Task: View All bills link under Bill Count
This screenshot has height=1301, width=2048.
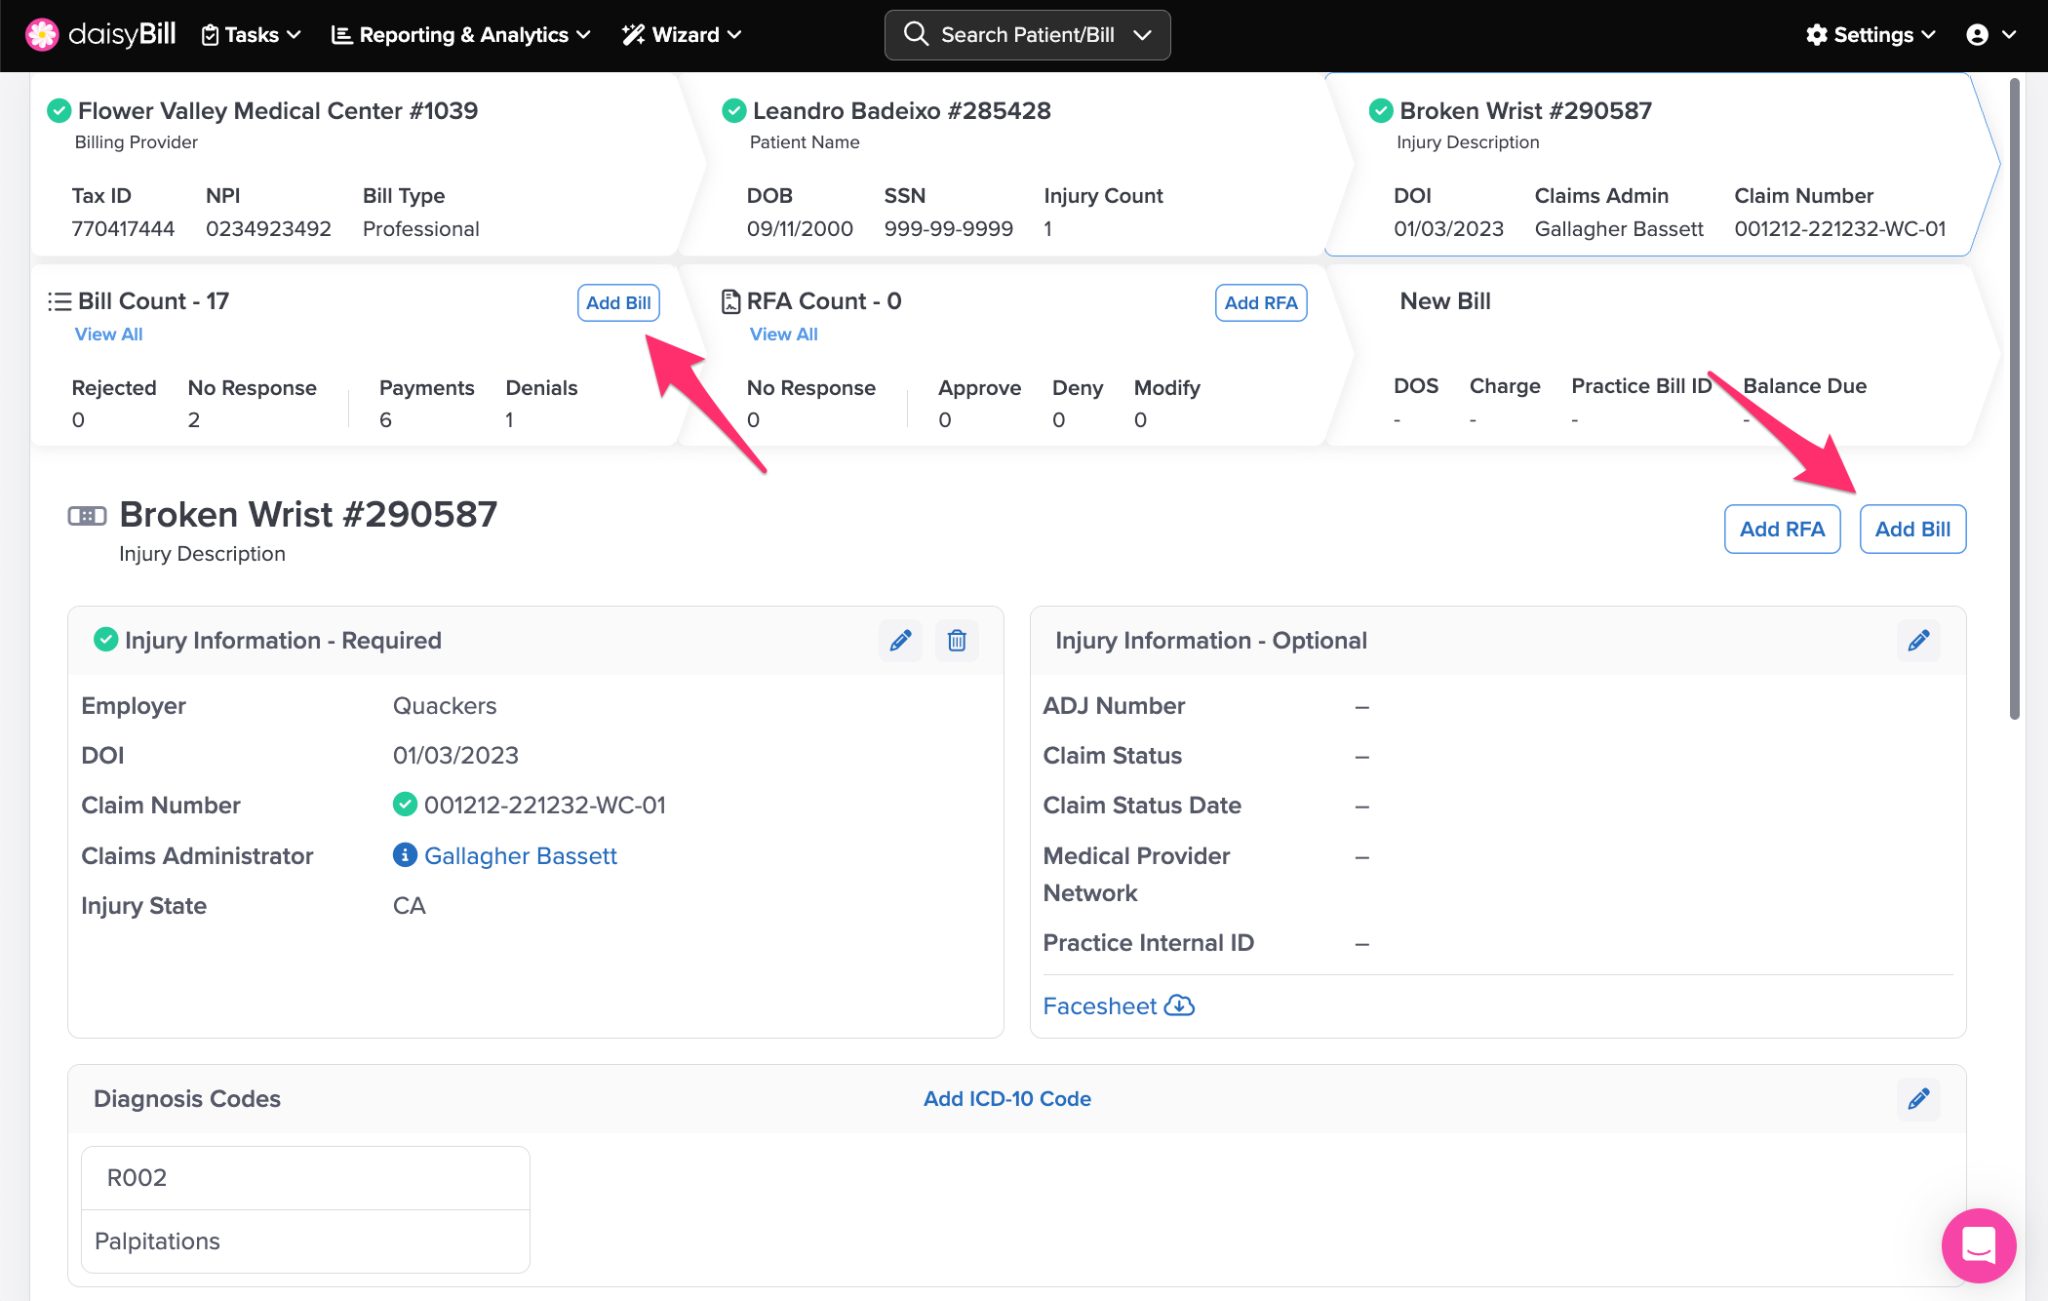Action: pos(108,334)
